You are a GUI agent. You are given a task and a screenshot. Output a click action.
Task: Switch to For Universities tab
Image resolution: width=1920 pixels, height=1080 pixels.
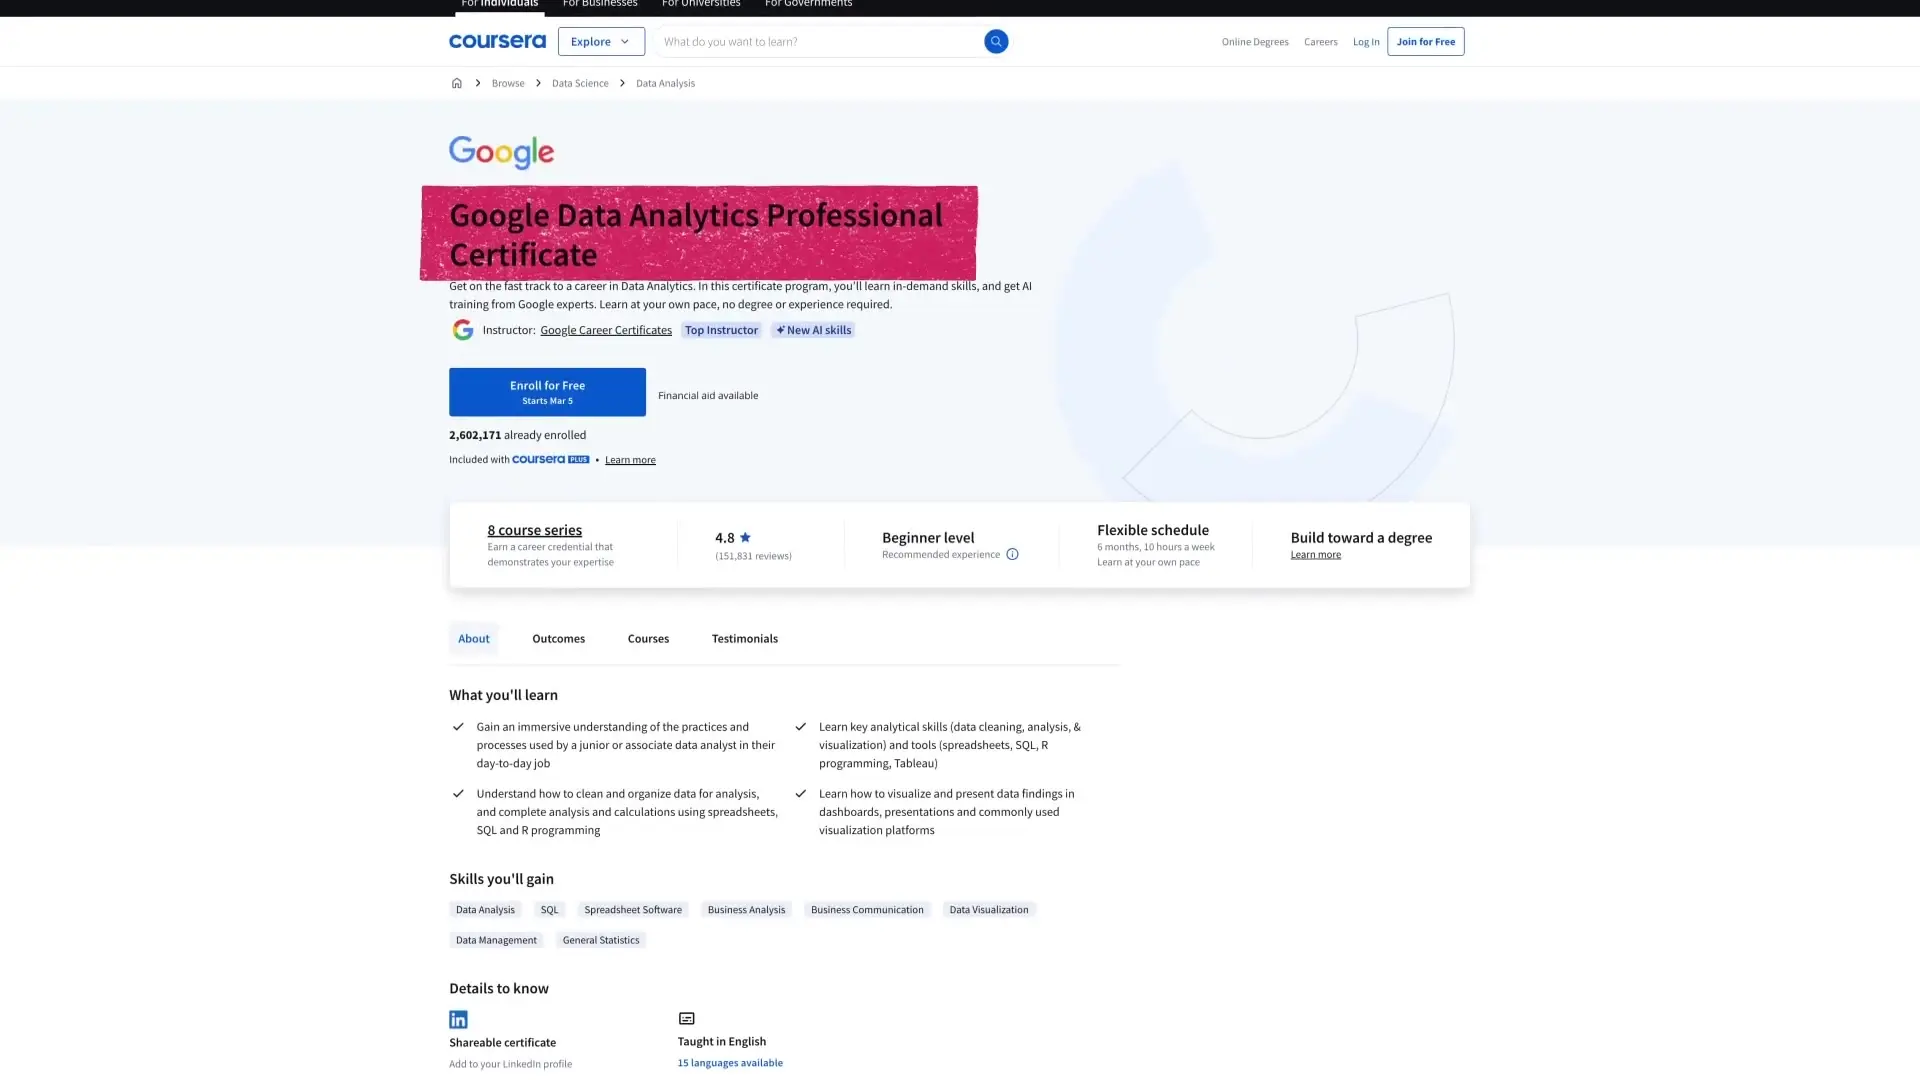pyautogui.click(x=701, y=4)
